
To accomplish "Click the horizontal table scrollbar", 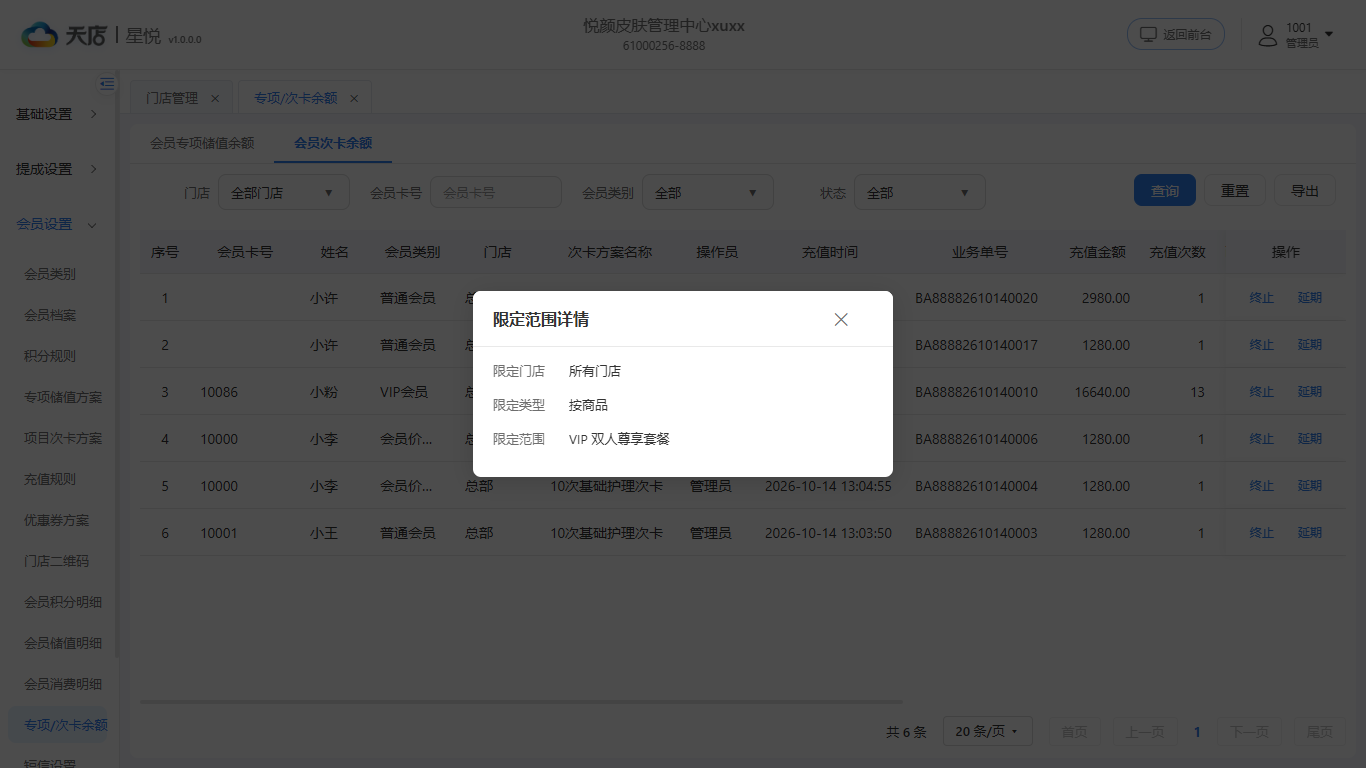I will (x=521, y=702).
